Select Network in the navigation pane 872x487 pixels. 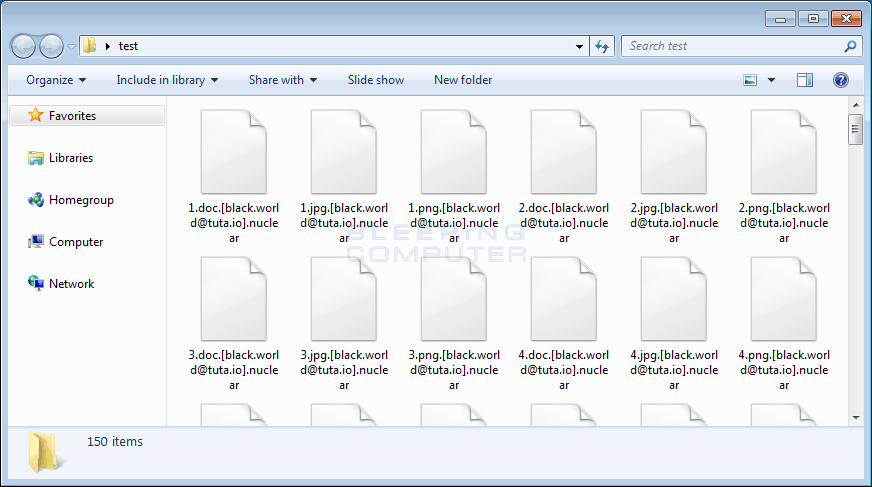tap(71, 284)
